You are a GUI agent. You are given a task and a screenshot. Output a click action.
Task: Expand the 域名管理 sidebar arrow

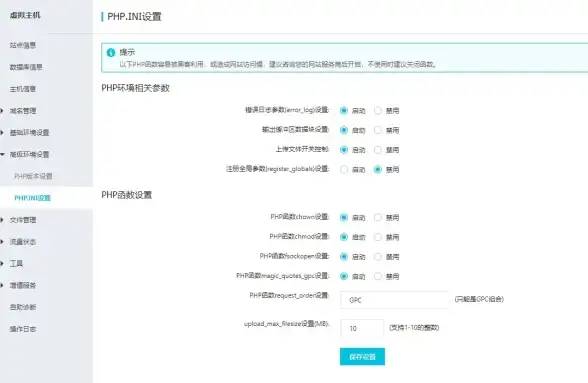tap(2, 111)
